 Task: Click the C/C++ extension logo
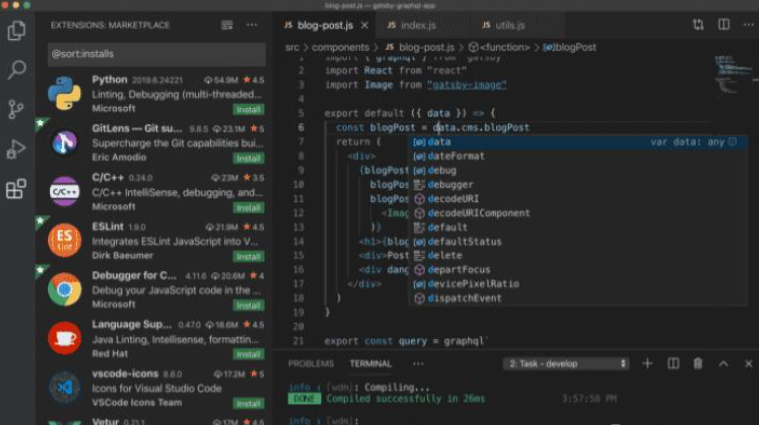[64, 191]
